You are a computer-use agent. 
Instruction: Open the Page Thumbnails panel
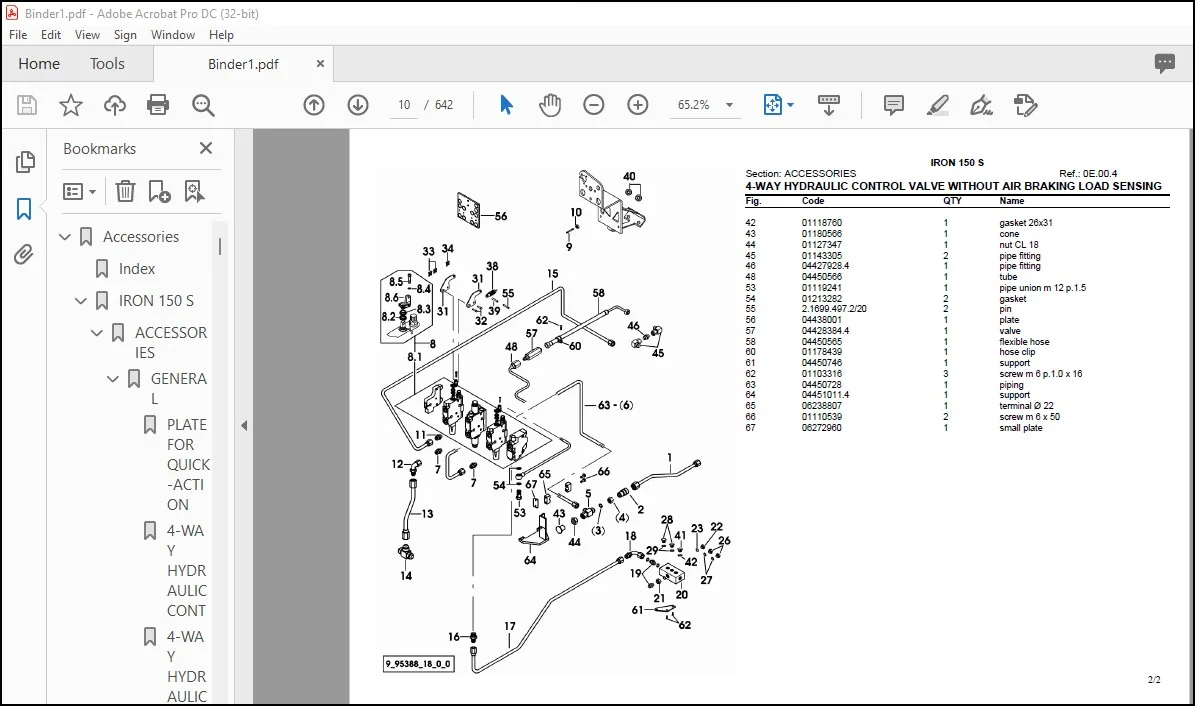(25, 162)
